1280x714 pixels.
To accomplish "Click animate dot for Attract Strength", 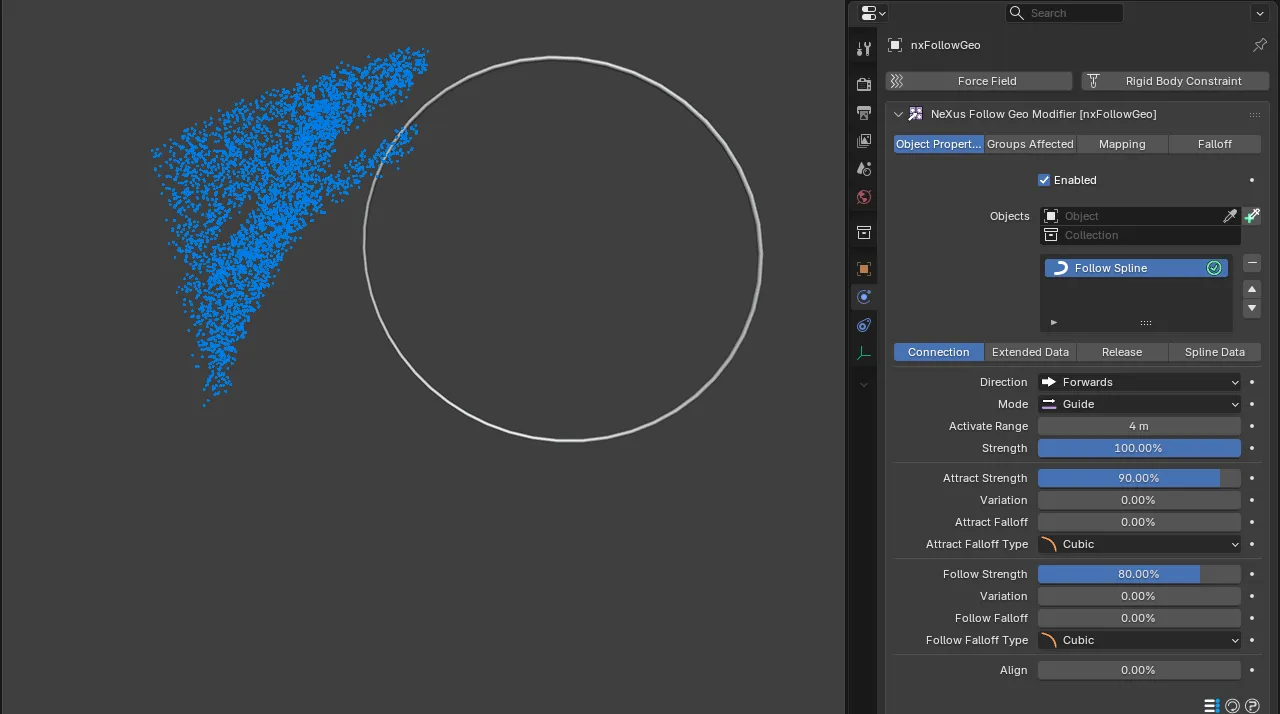I will pyautogui.click(x=1252, y=478).
